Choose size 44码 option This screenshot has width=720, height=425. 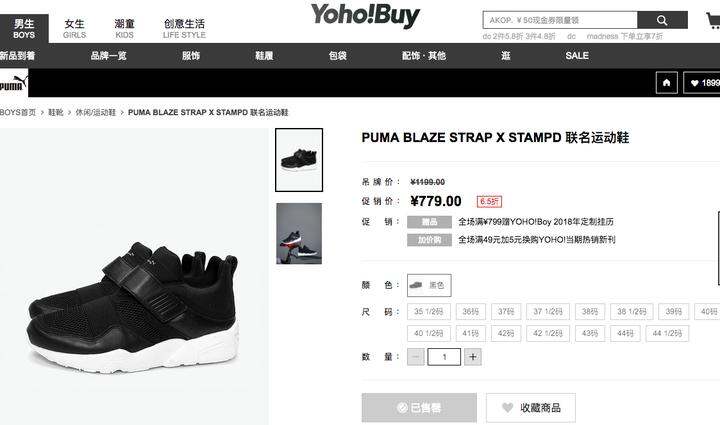click(x=625, y=333)
